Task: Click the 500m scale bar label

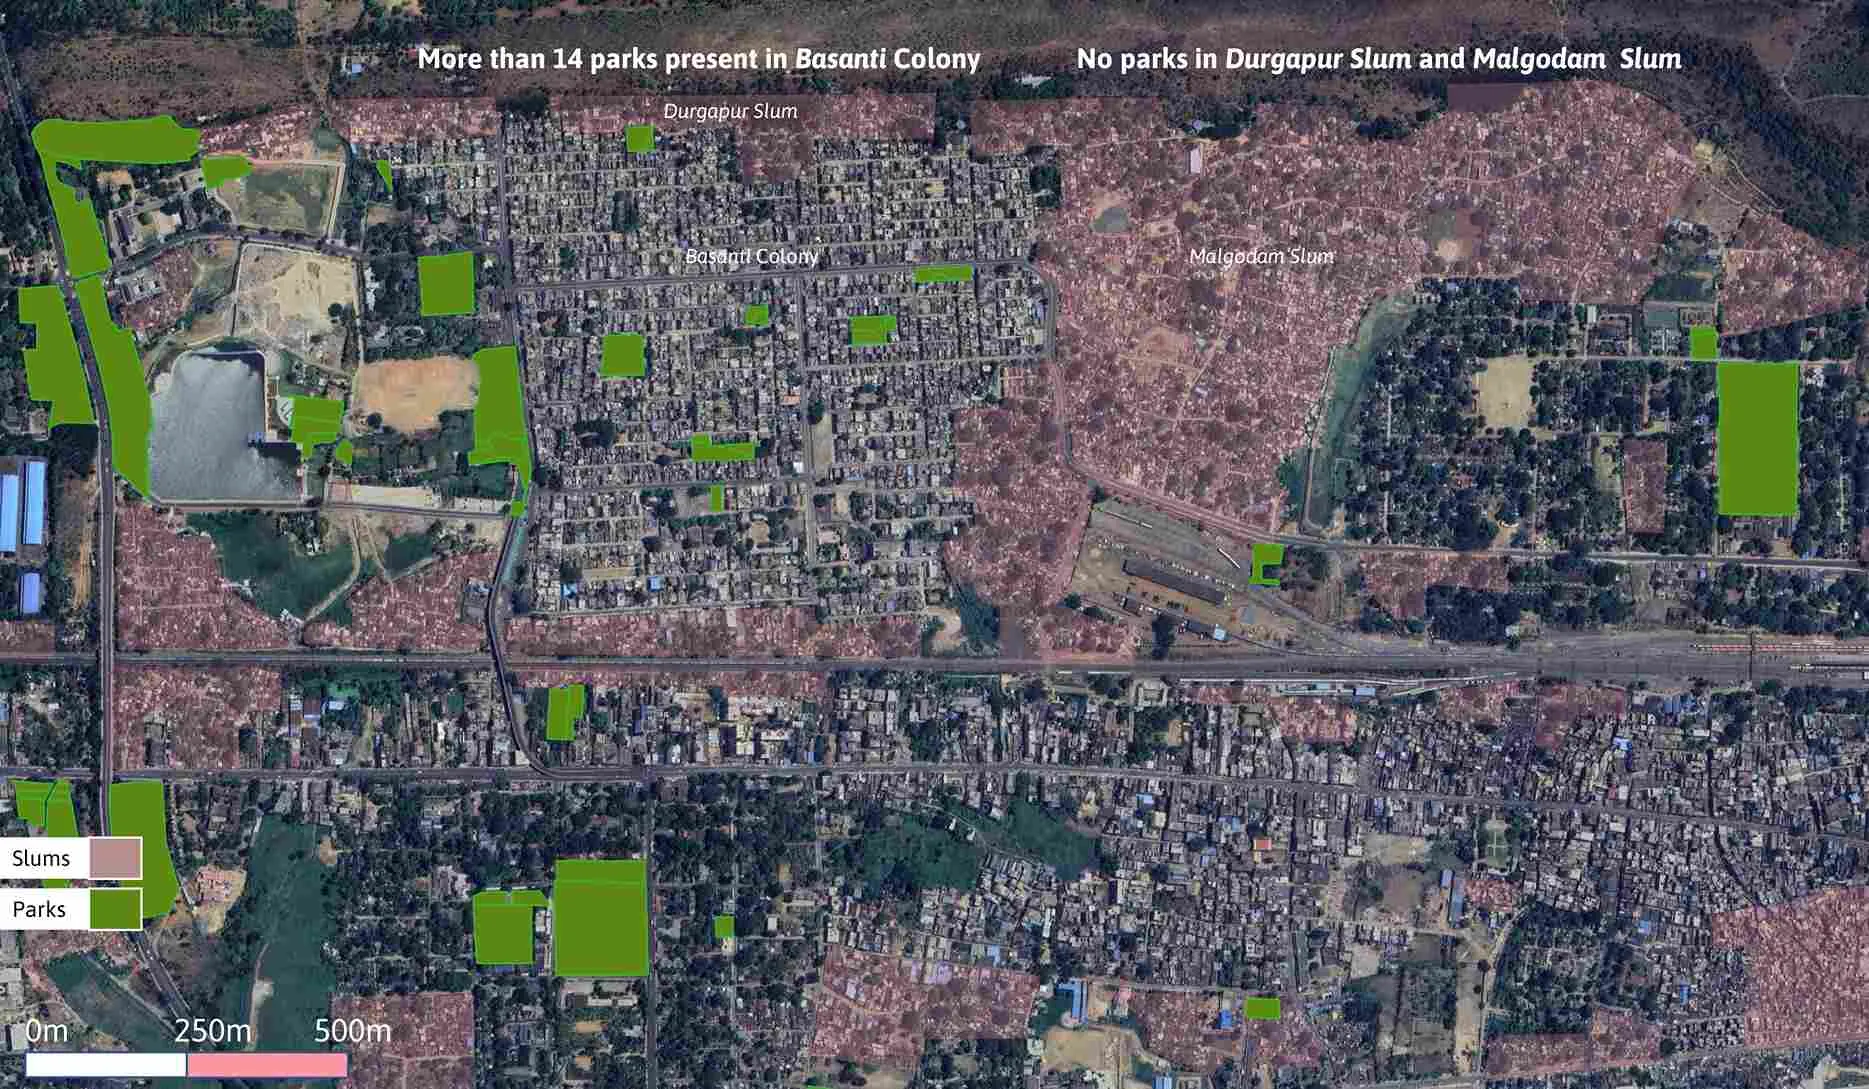Action: (352, 1031)
